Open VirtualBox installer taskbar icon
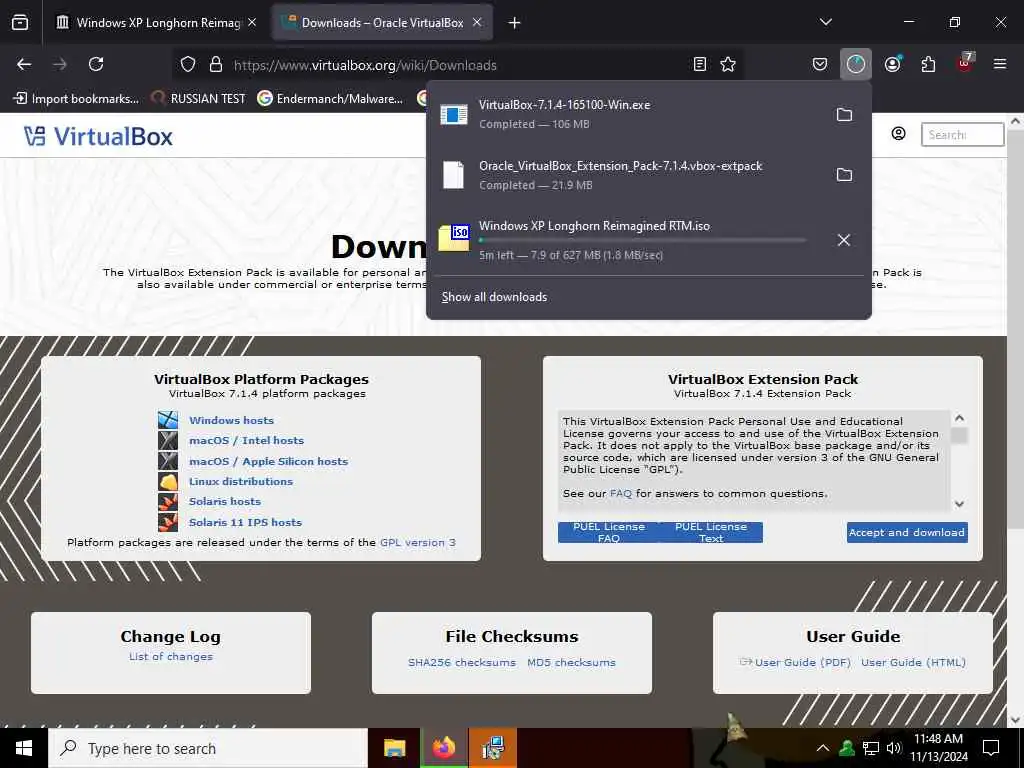The width and height of the screenshot is (1024, 768). pos(492,748)
